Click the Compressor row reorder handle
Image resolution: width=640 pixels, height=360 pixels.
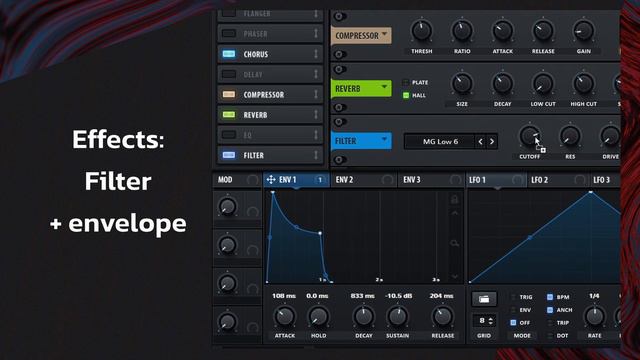click(316, 94)
